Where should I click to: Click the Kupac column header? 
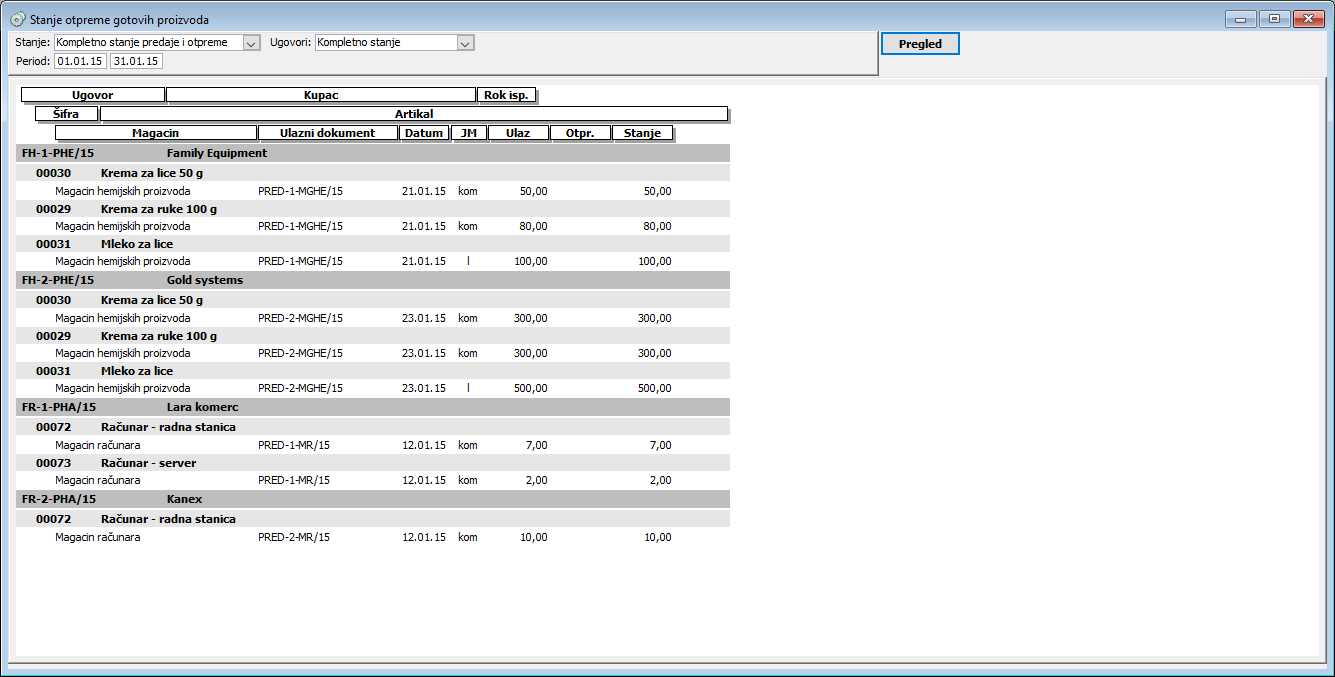321,95
